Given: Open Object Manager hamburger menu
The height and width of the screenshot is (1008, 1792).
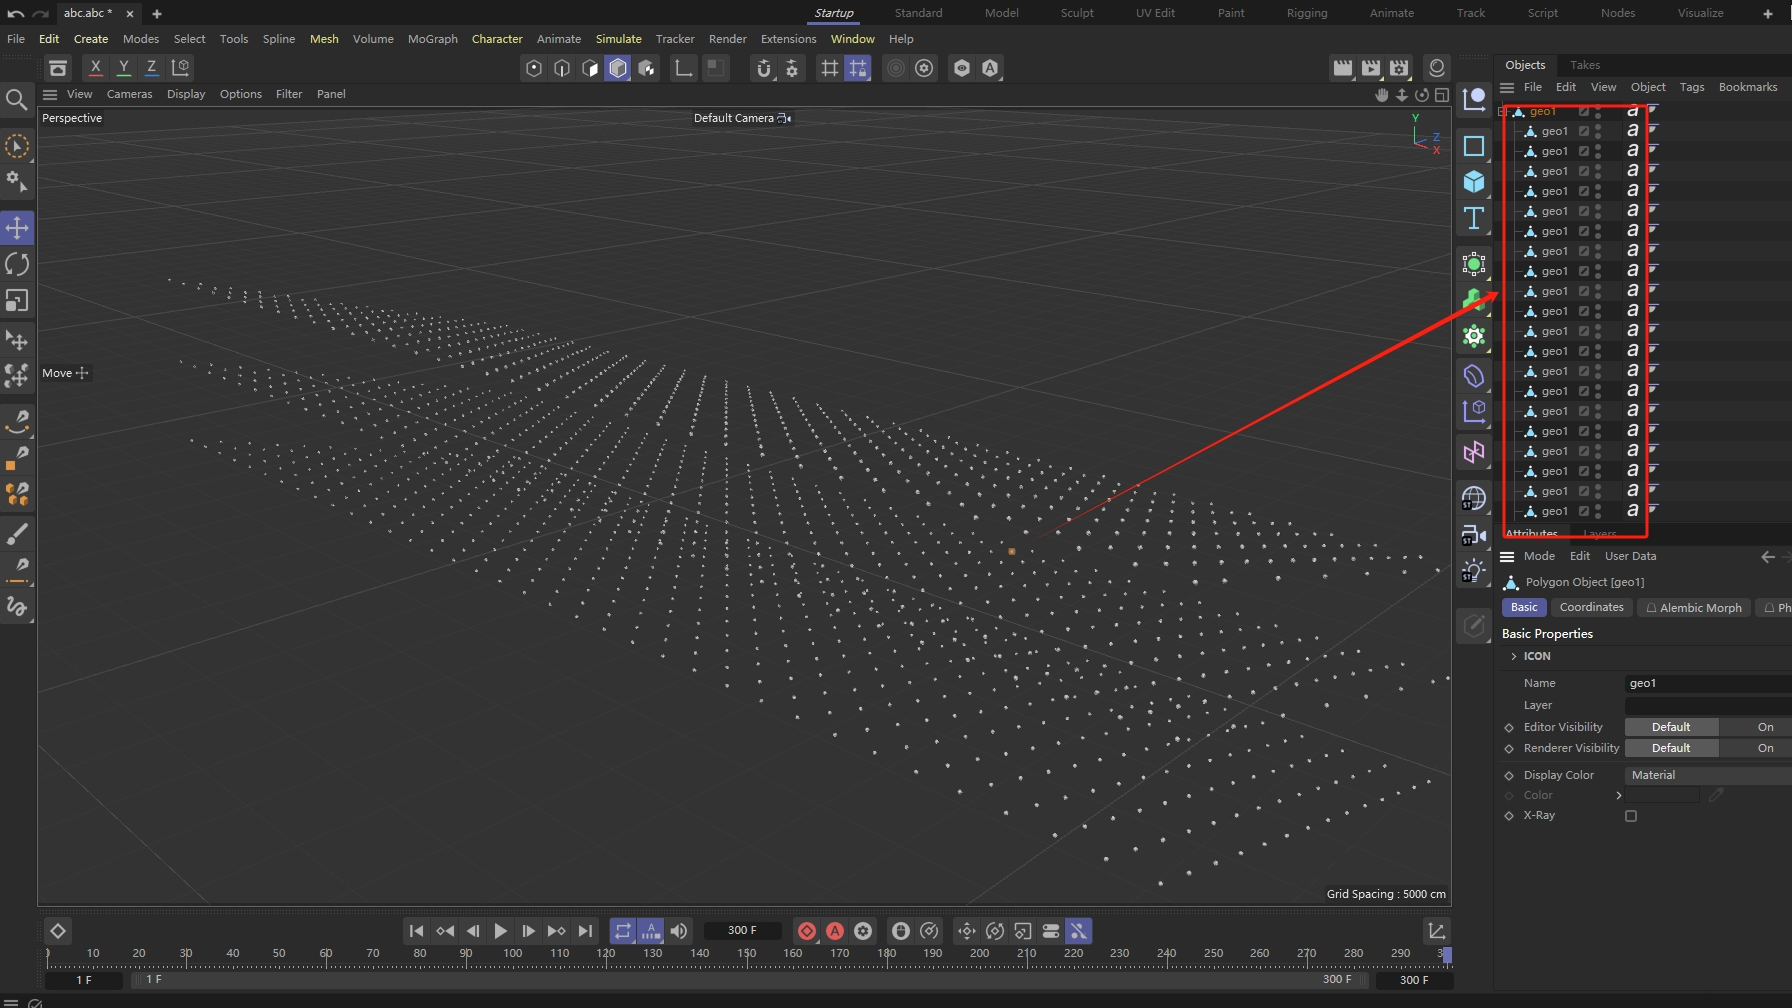Looking at the screenshot, I should pos(1507,87).
